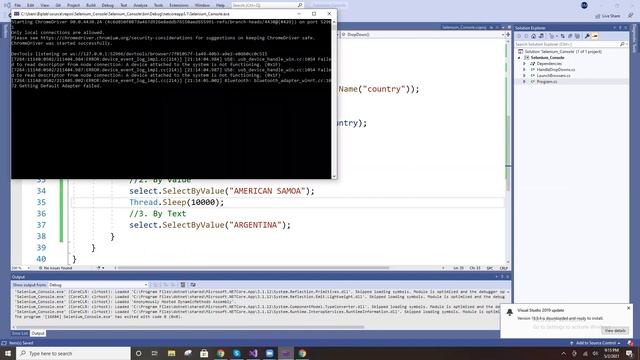This screenshot has height=360, width=640.
Task: Click Solution Explorer Sync with Active Document
Action: [563, 36]
